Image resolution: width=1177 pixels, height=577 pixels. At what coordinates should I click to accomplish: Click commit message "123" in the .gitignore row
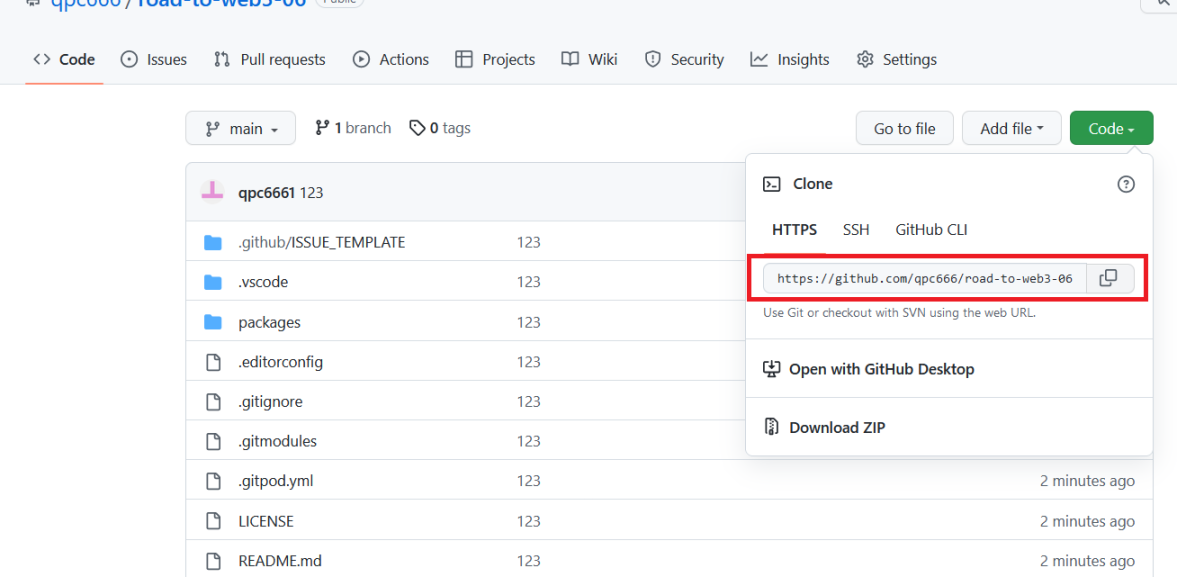(x=528, y=401)
